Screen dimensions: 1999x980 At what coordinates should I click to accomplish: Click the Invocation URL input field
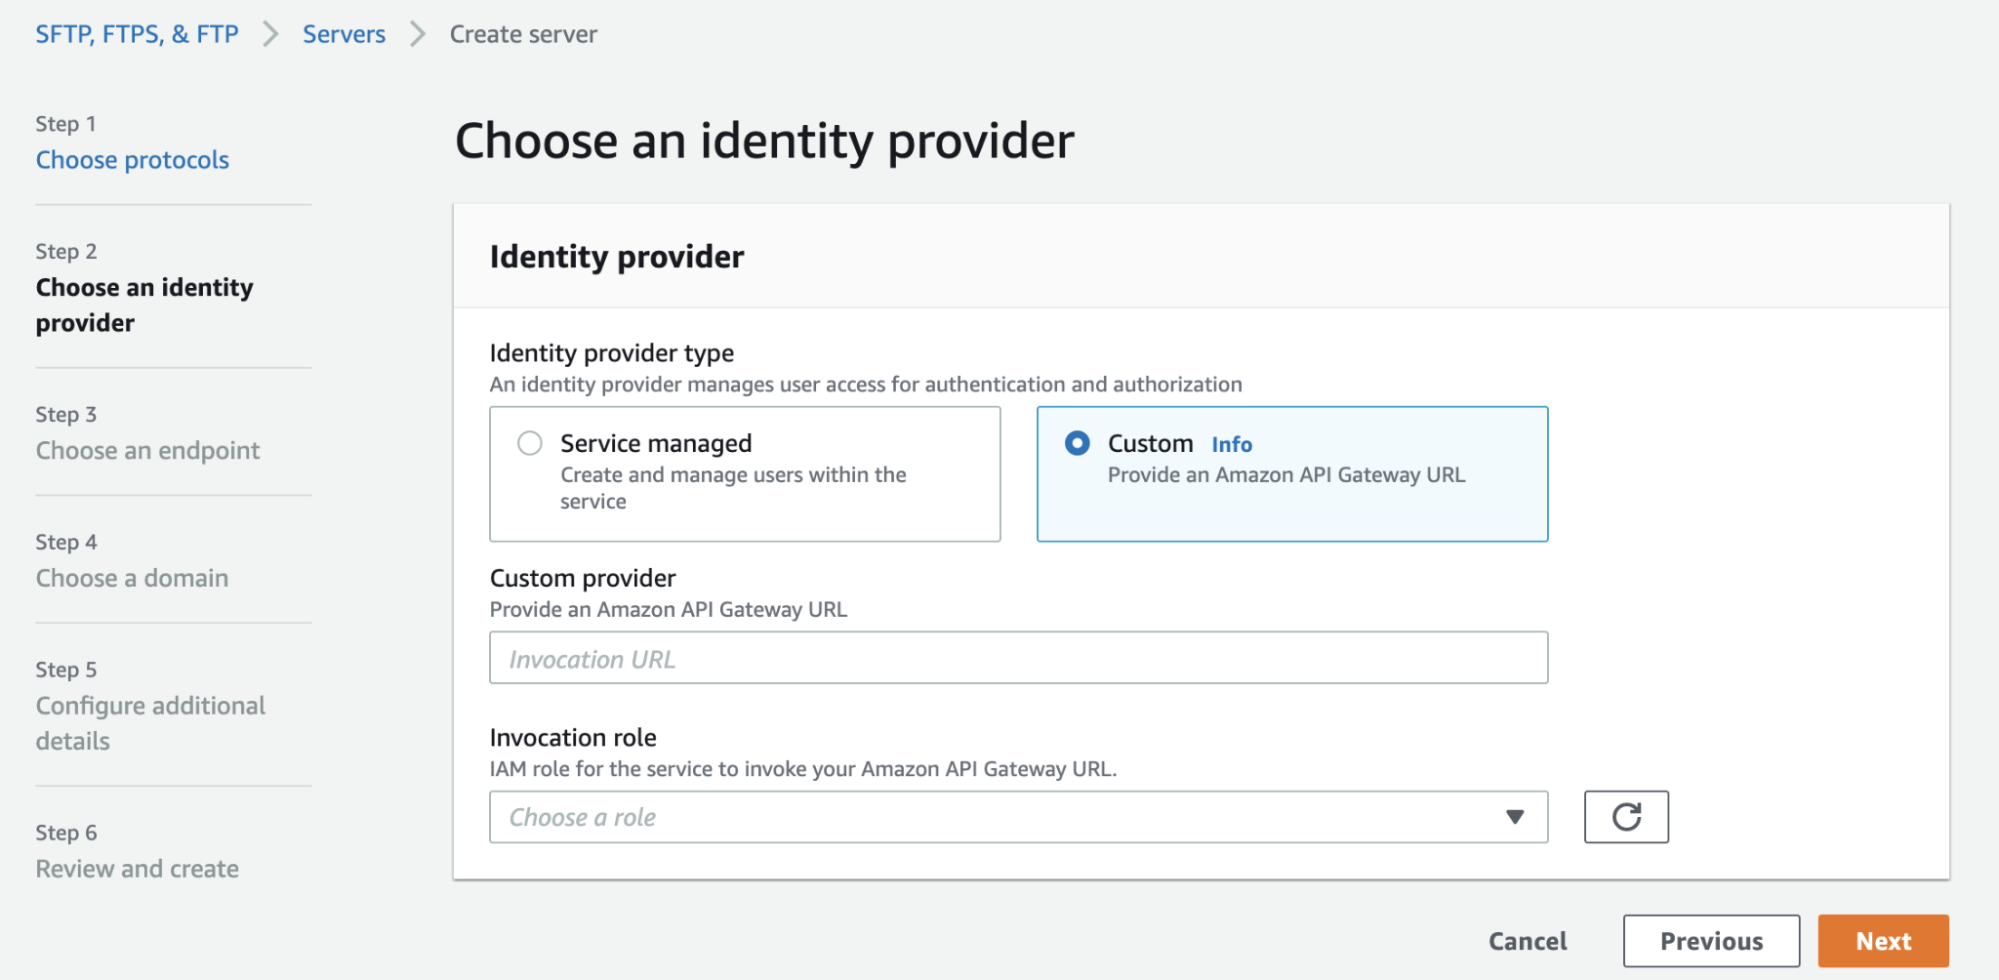point(1018,658)
